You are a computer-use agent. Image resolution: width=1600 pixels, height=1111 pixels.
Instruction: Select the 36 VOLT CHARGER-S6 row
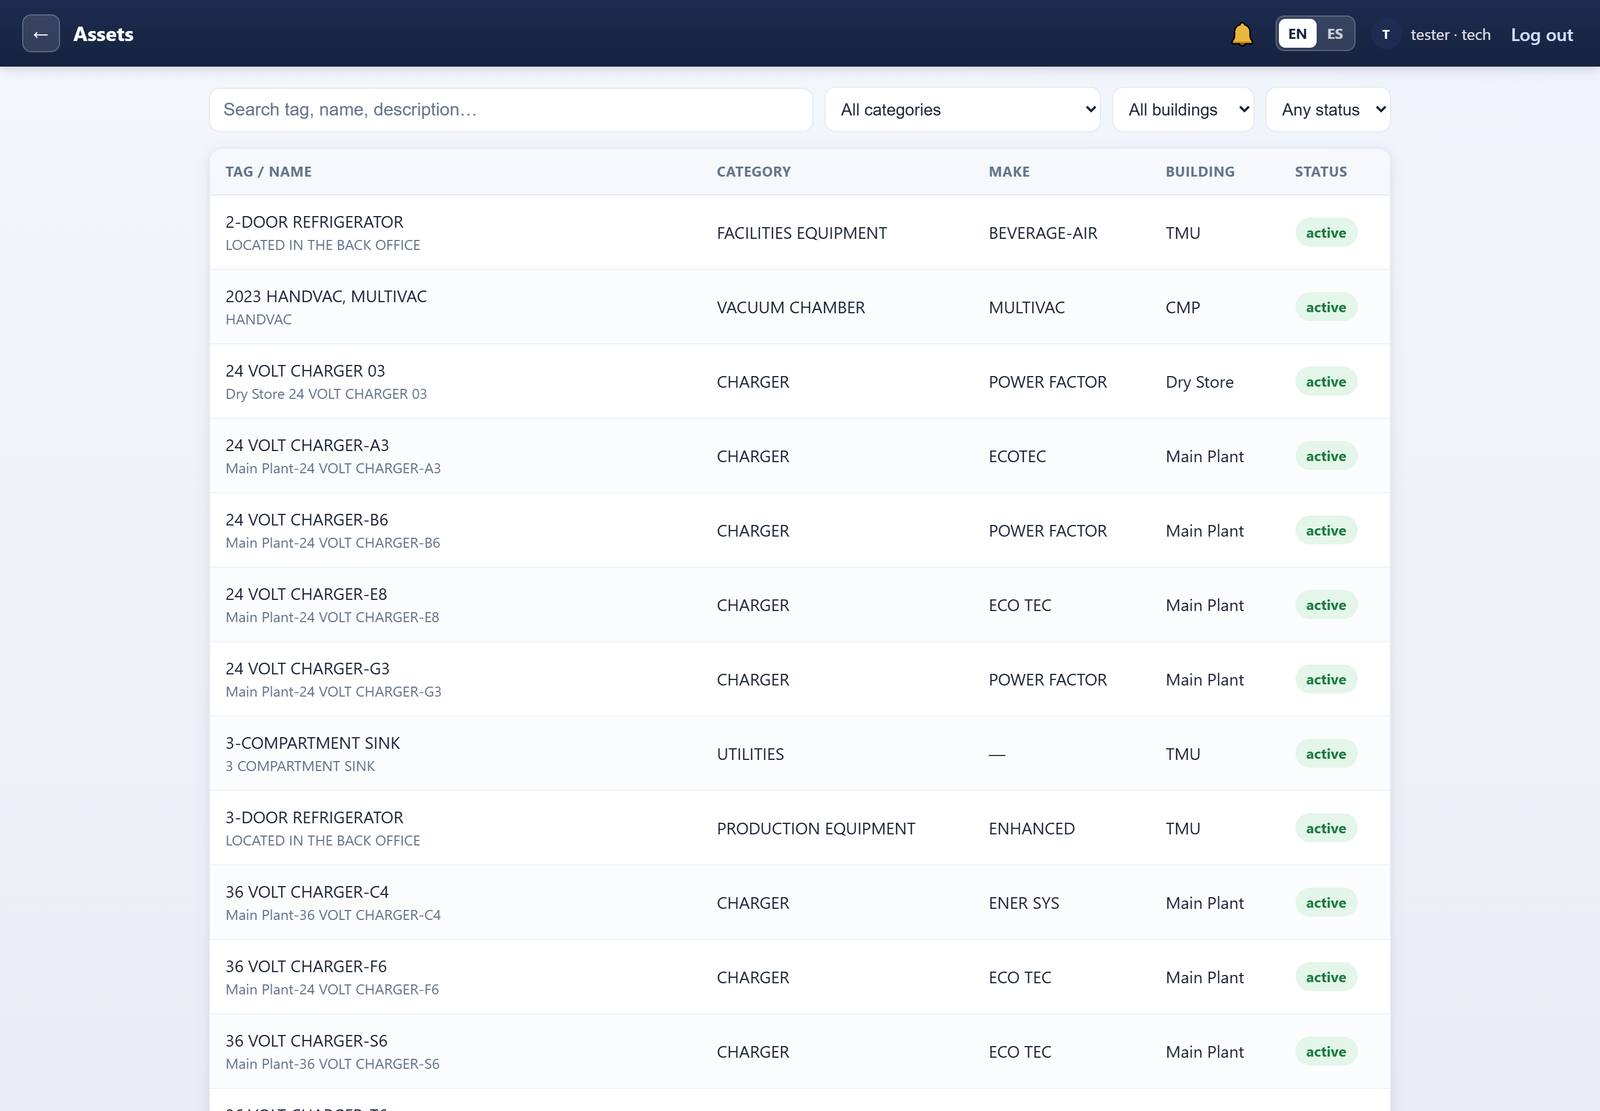pos(800,1052)
